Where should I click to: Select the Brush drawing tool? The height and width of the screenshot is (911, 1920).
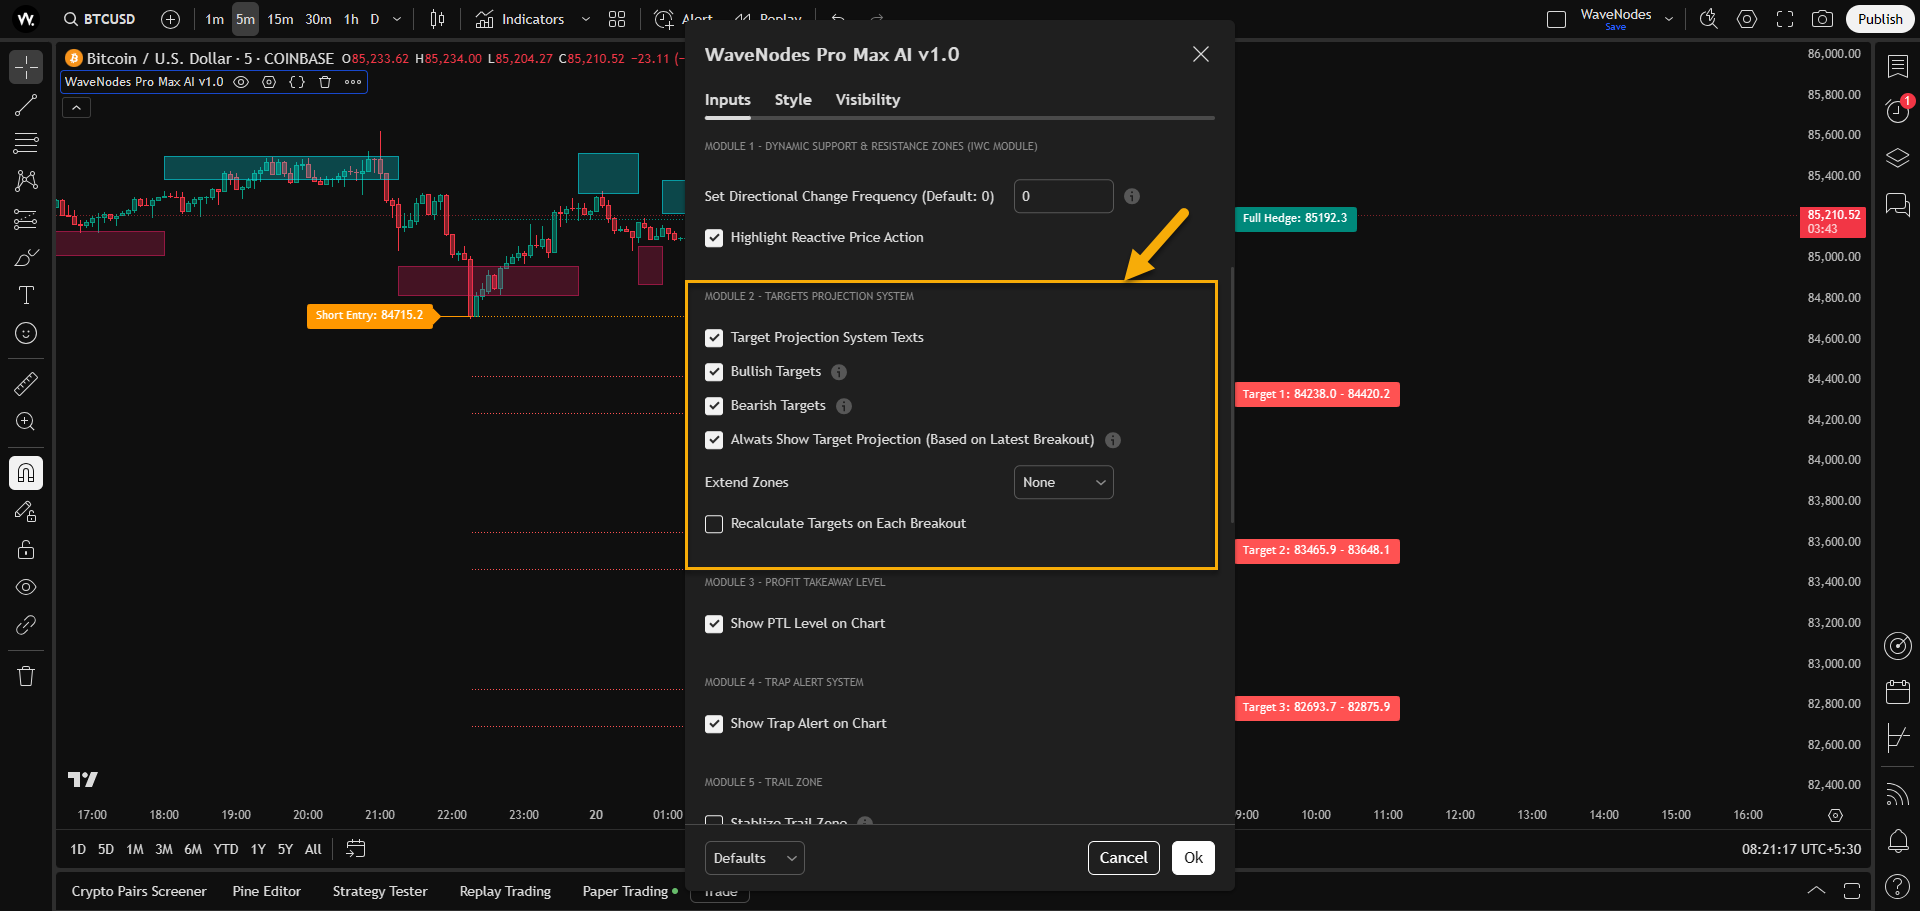click(x=26, y=257)
